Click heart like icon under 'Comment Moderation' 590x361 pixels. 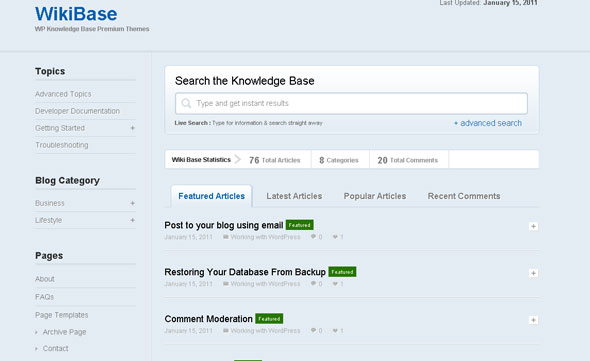pos(335,331)
